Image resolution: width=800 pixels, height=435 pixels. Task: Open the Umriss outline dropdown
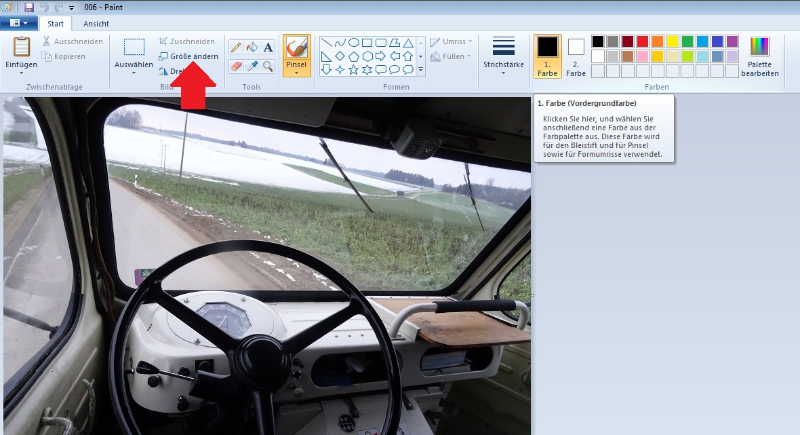coord(450,42)
